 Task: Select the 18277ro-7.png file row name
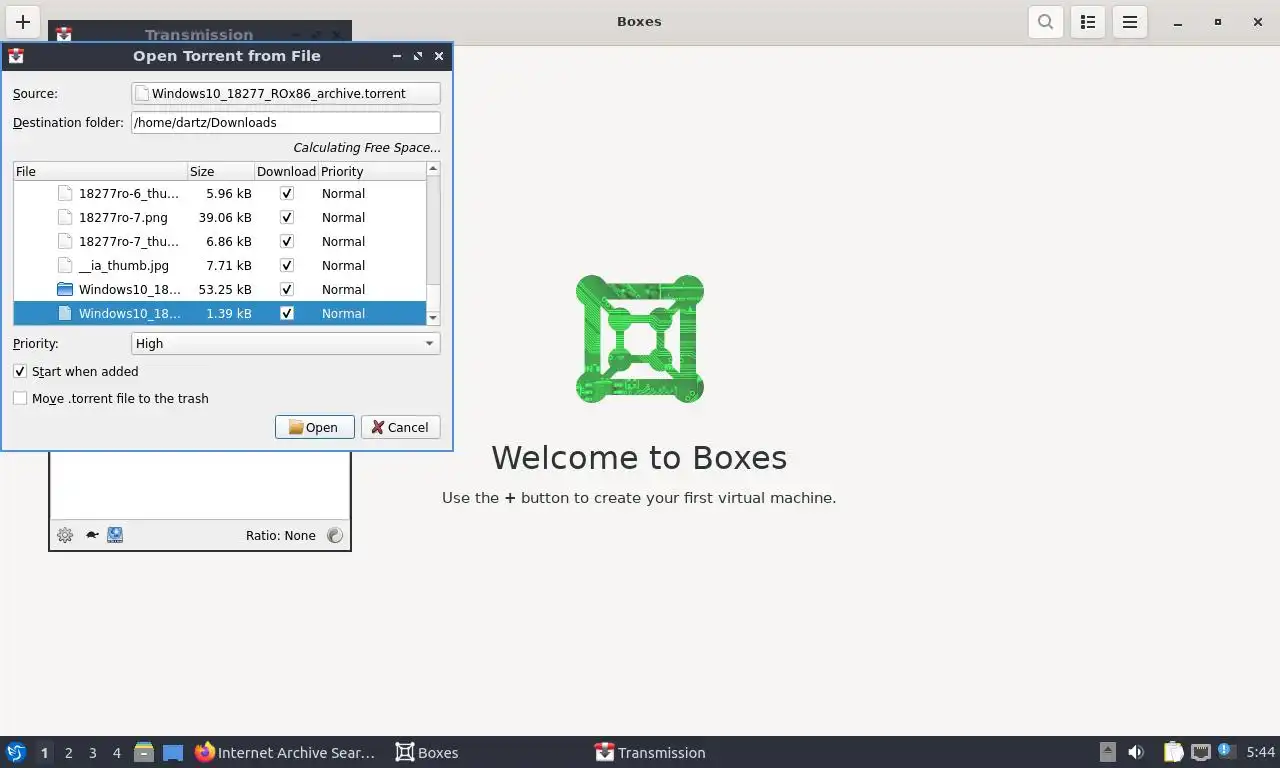click(123, 217)
